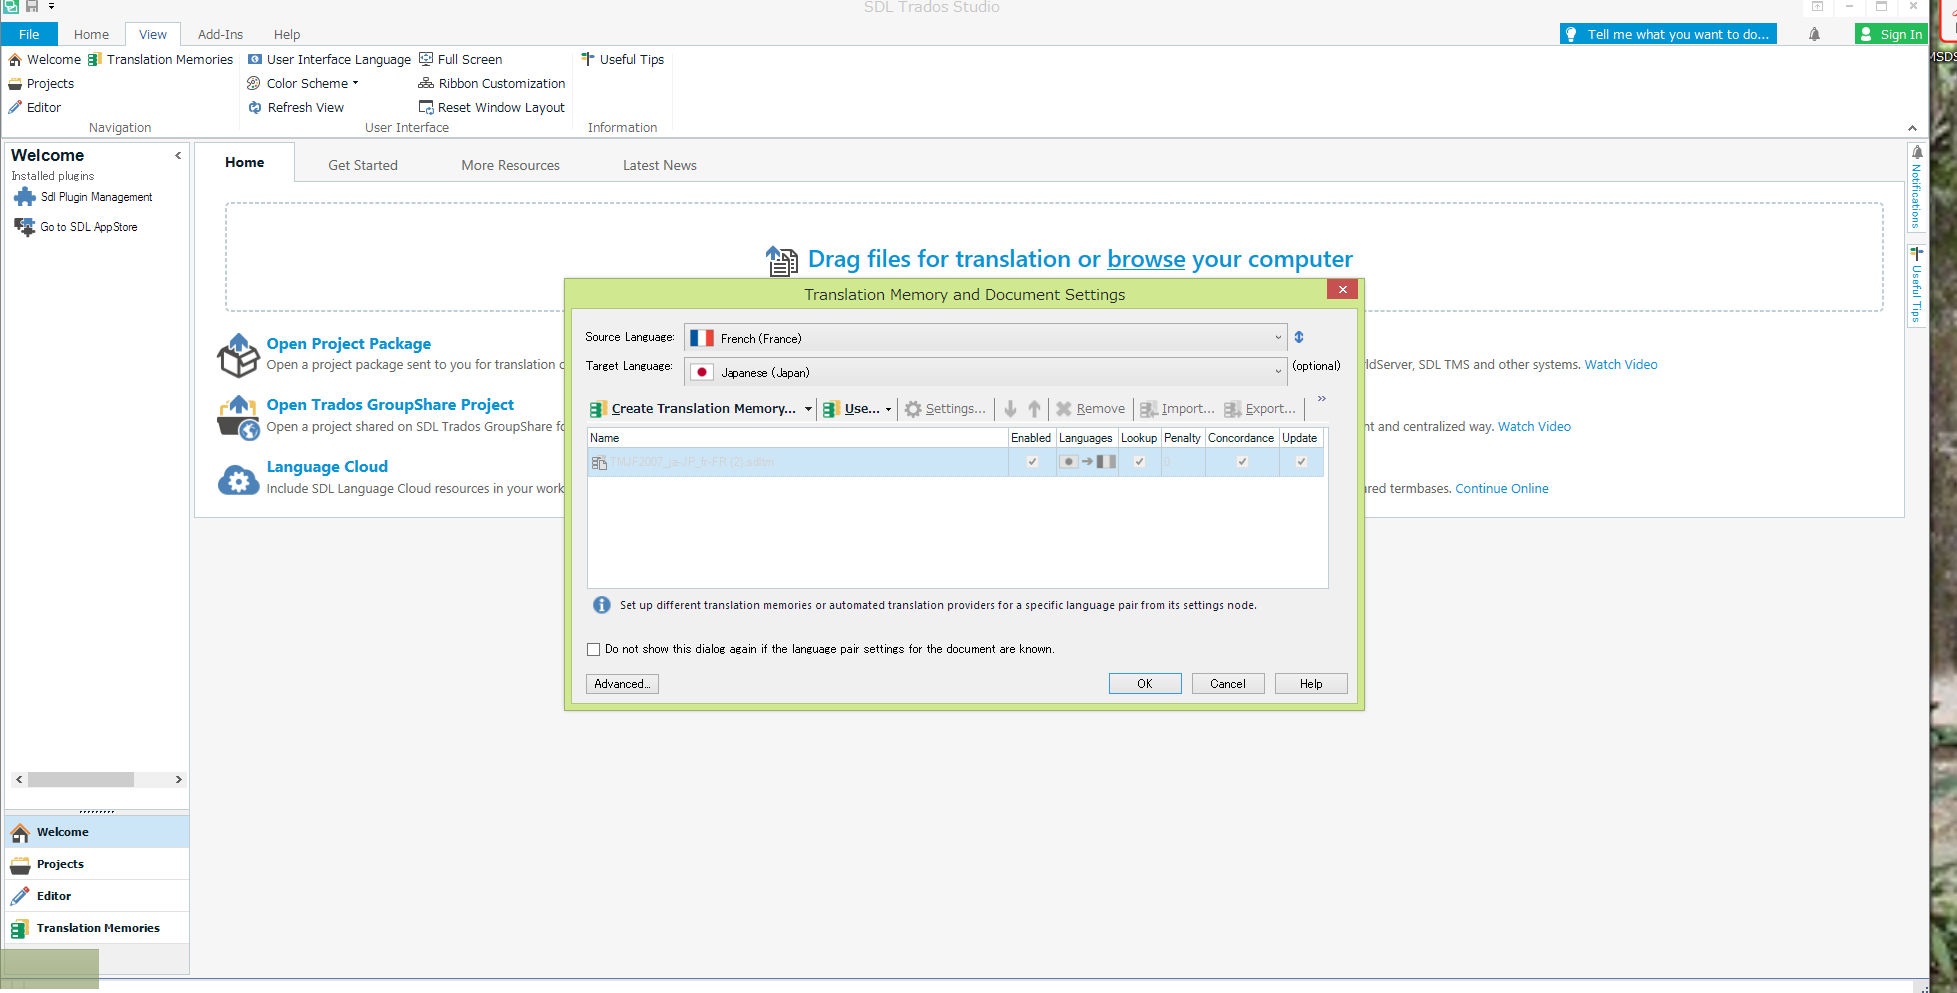Switch to the Home ribbon tab
The width and height of the screenshot is (1957, 993).
pos(91,34)
